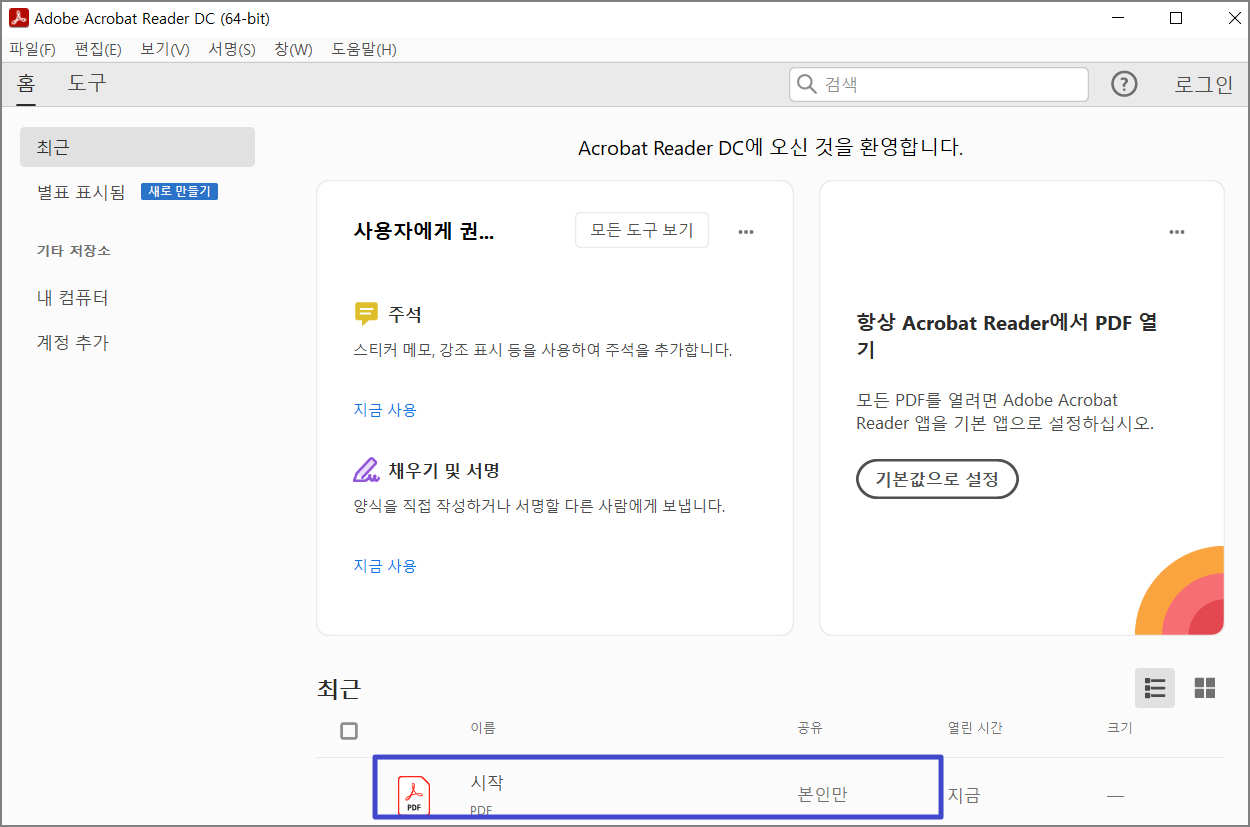Viewport: 1250px width, 827px height.
Task: Click the 기본값으로 설정 button
Action: pyautogui.click(x=937, y=479)
